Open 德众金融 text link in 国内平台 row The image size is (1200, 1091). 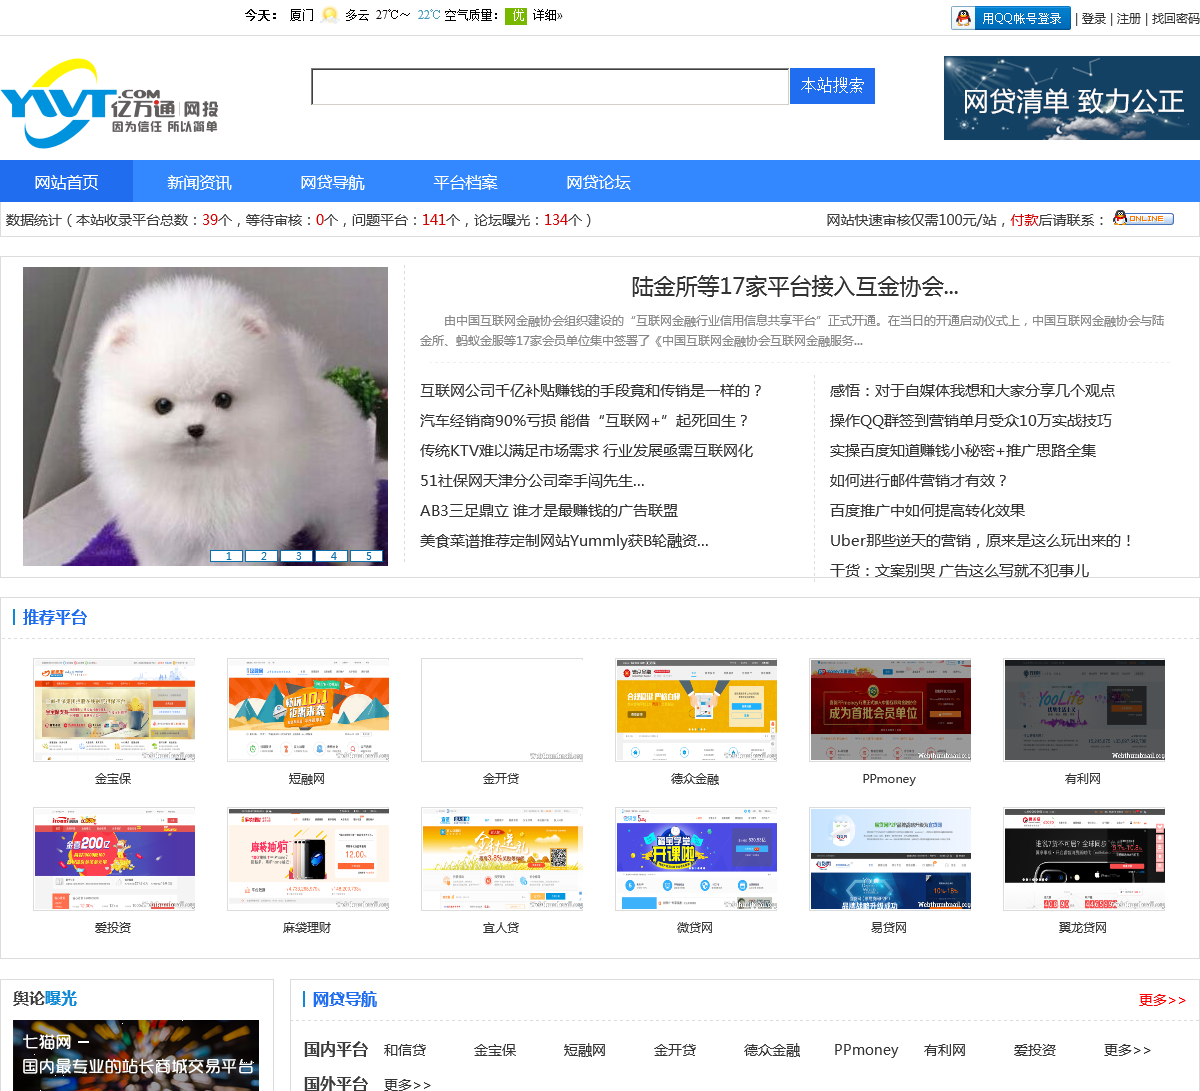point(772,1050)
